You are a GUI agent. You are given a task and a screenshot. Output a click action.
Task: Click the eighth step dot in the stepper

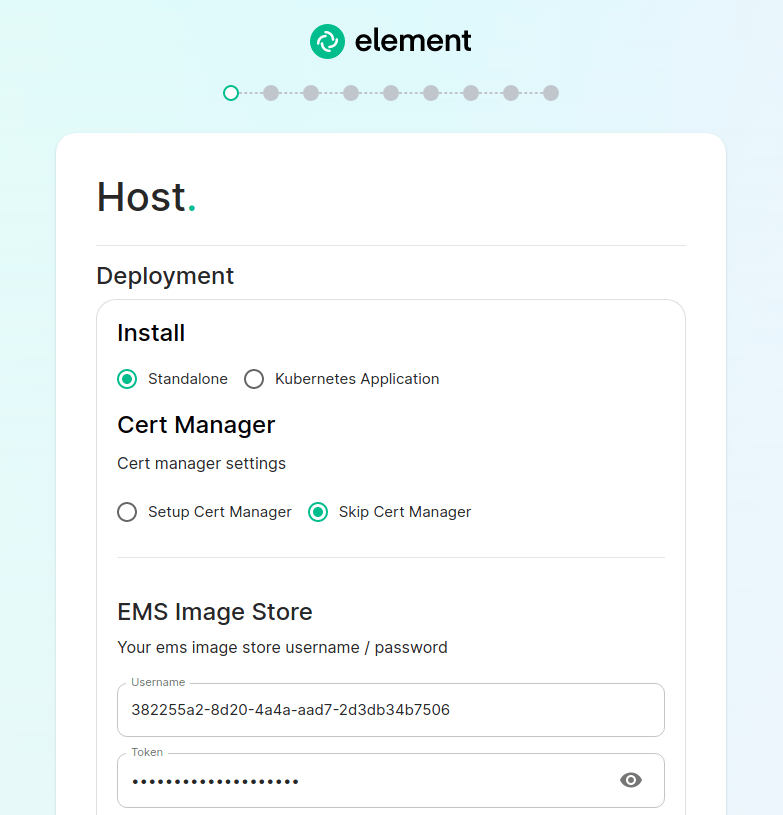pyautogui.click(x=511, y=93)
